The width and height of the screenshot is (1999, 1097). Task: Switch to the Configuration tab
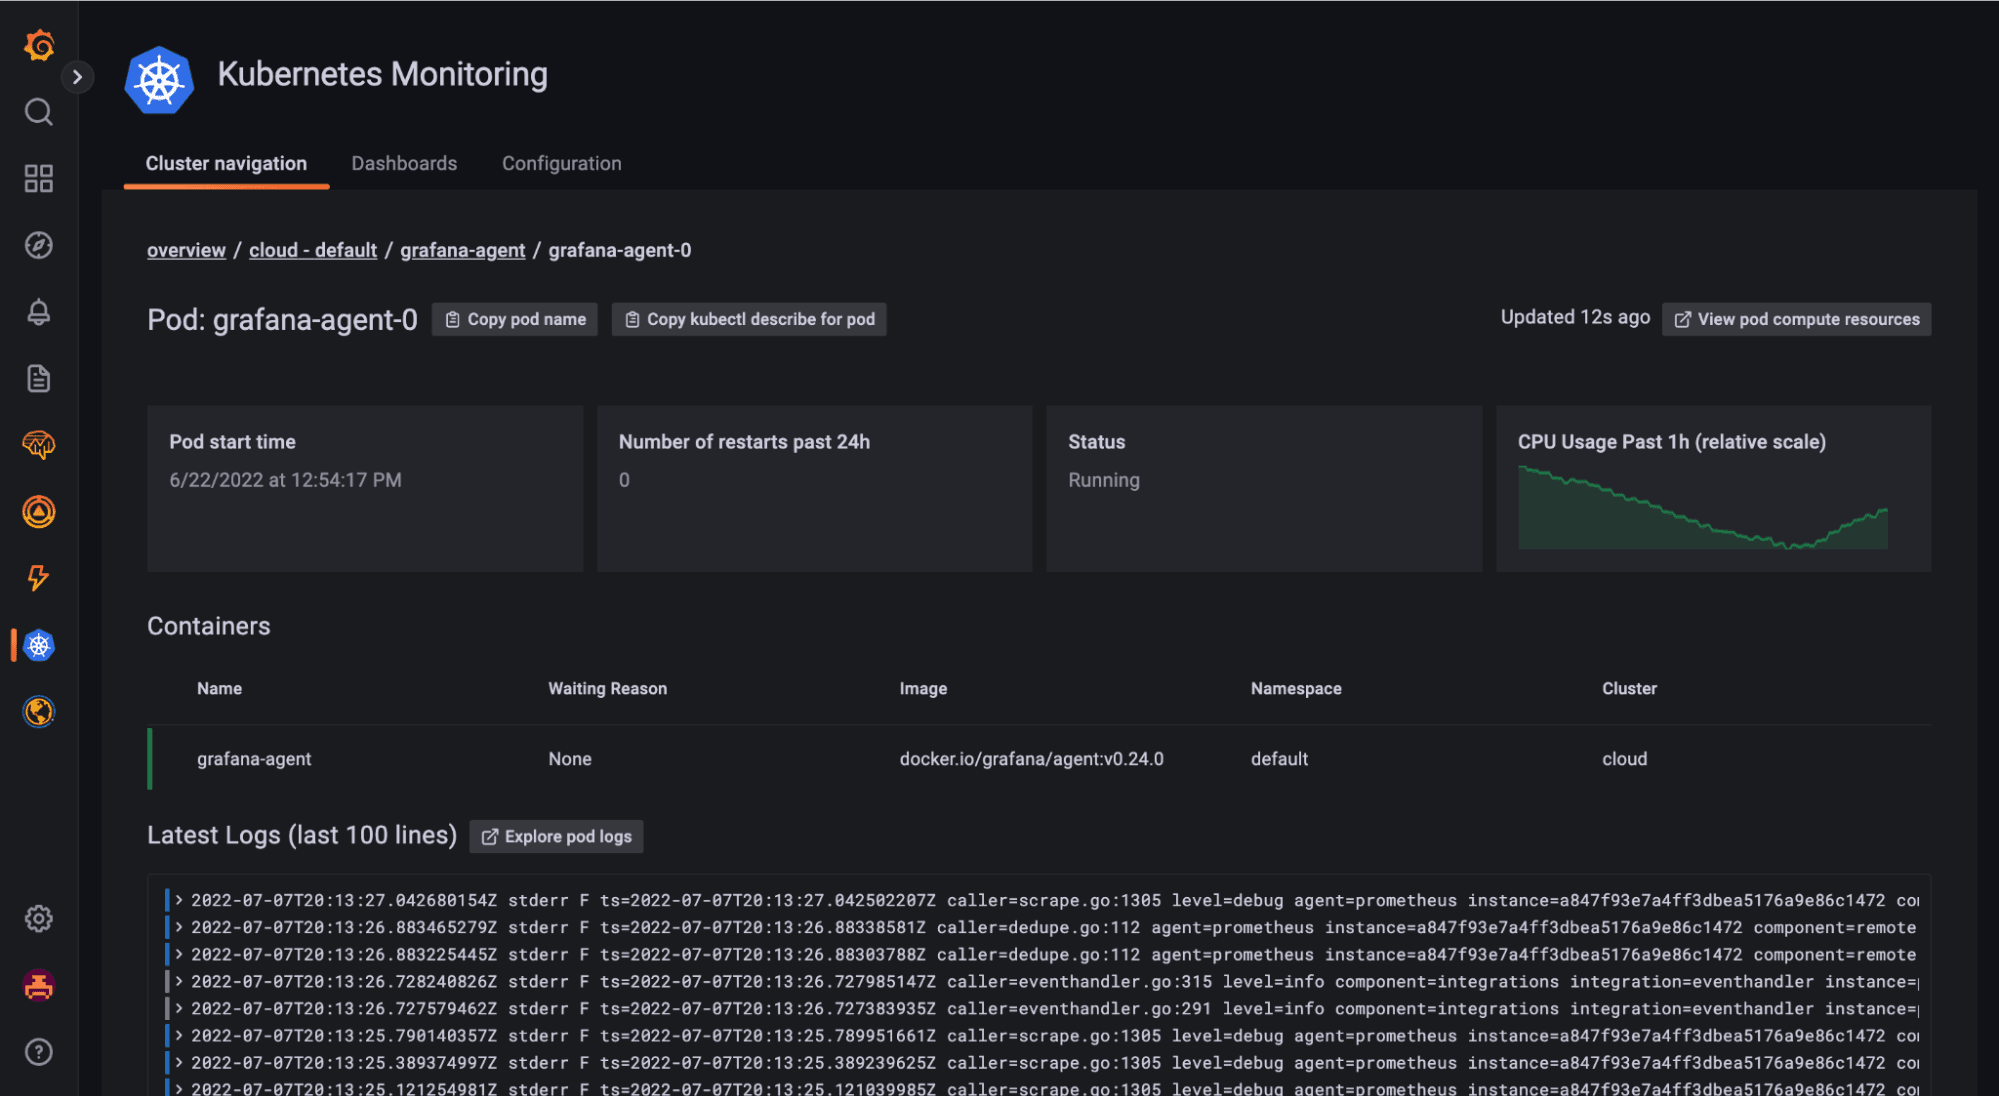(561, 163)
